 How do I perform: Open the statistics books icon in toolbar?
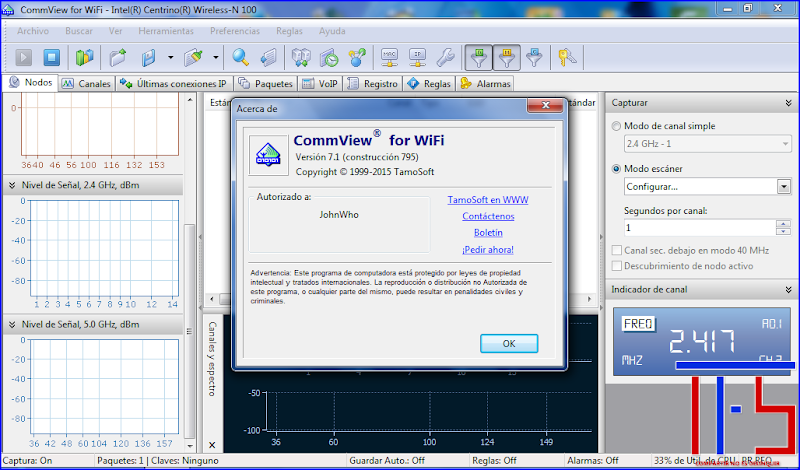coord(84,57)
